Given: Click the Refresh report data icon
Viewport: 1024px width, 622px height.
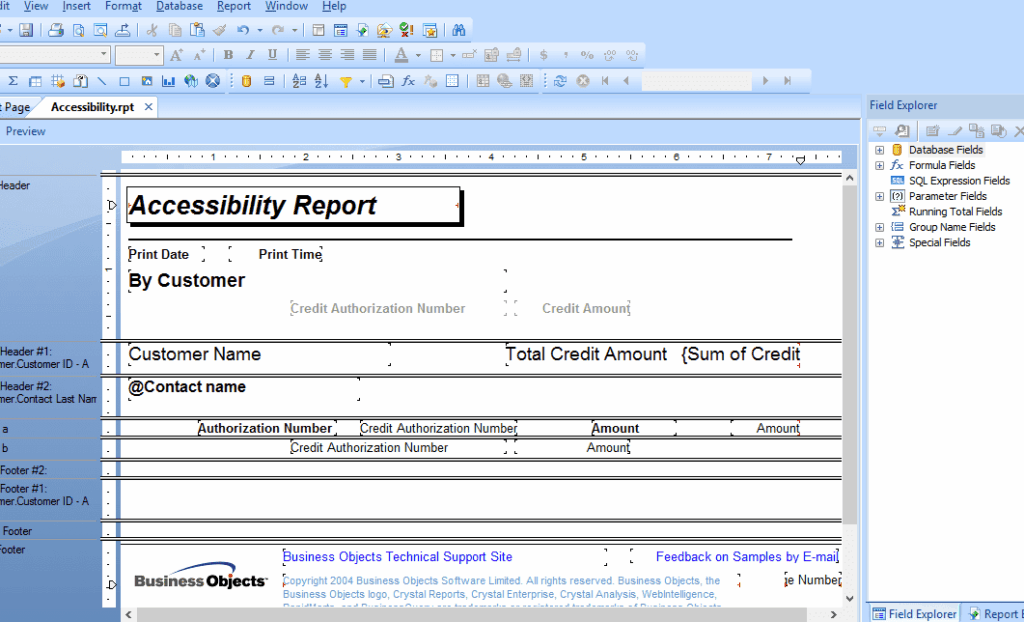Looking at the screenshot, I should pos(560,81).
